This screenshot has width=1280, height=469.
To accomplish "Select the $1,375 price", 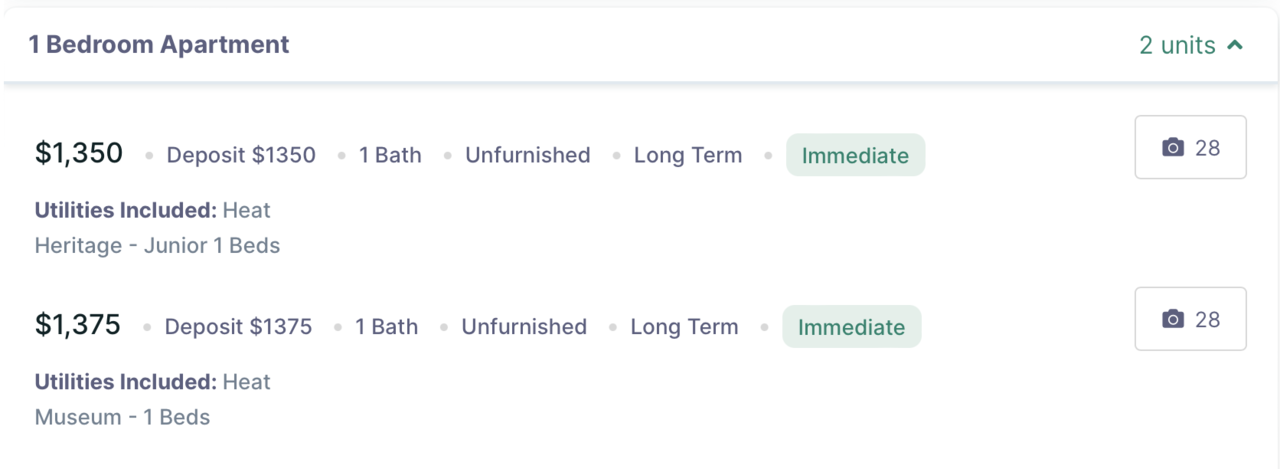I will pyautogui.click(x=78, y=325).
